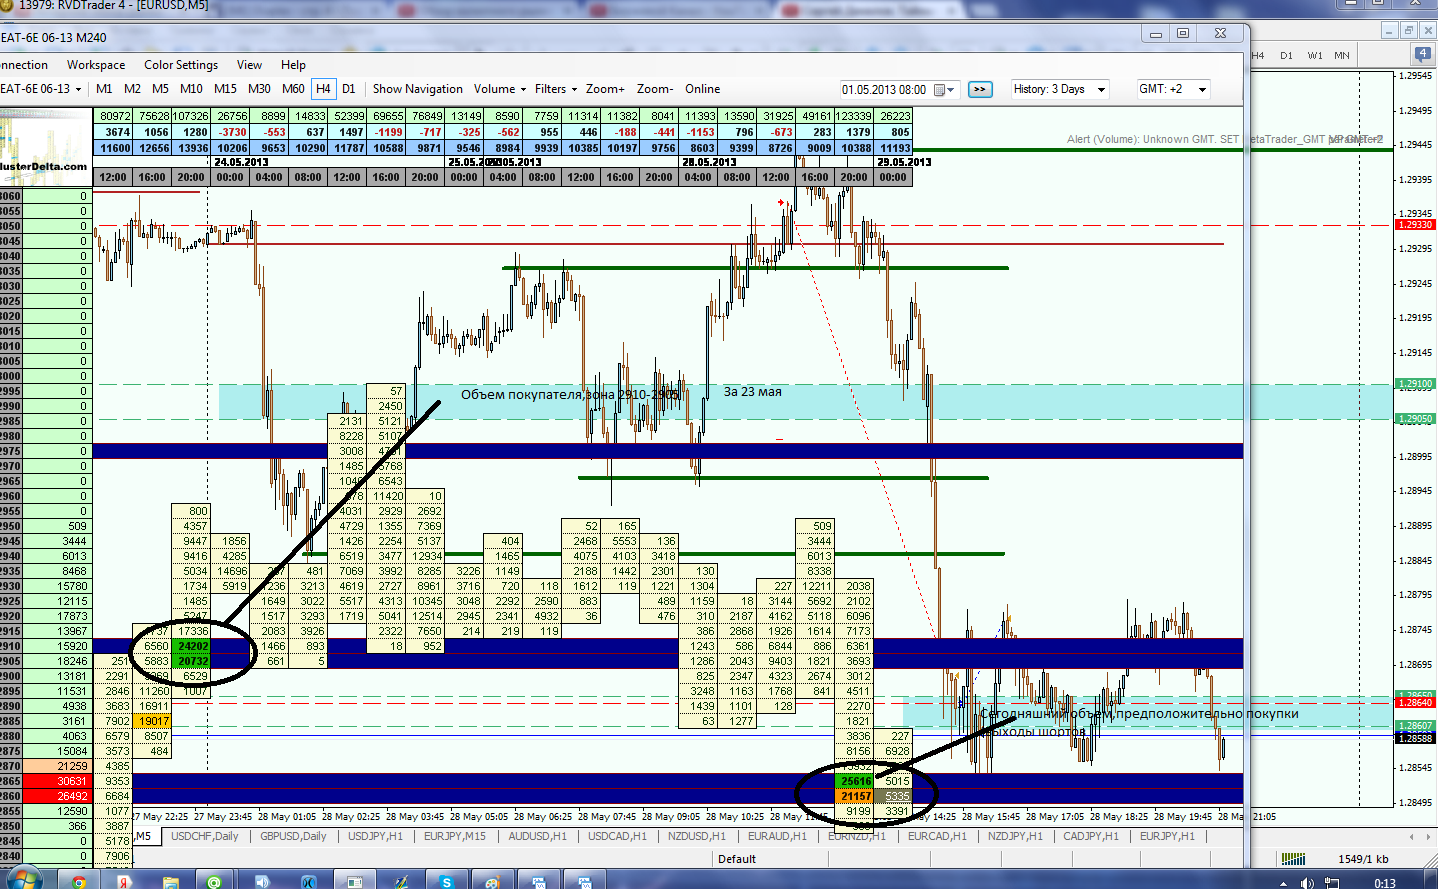Select the M15 timeframe
Screen dimensions: 1438x889
pyautogui.click(x=225, y=89)
